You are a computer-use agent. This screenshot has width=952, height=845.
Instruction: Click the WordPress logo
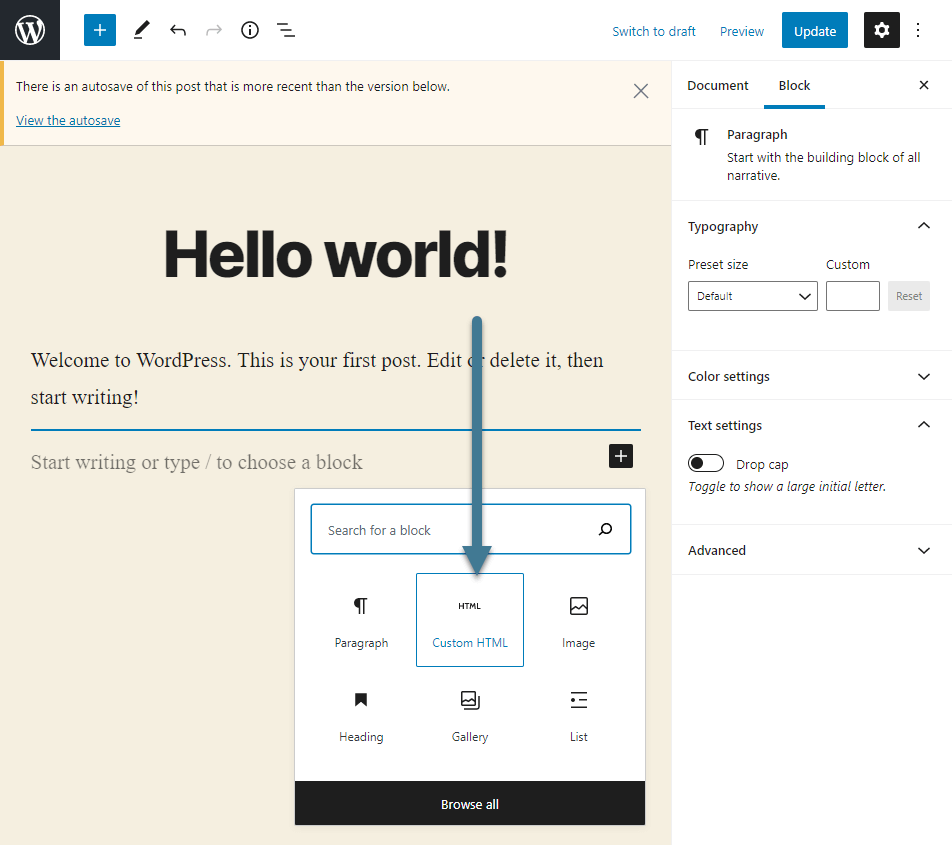click(x=29, y=30)
